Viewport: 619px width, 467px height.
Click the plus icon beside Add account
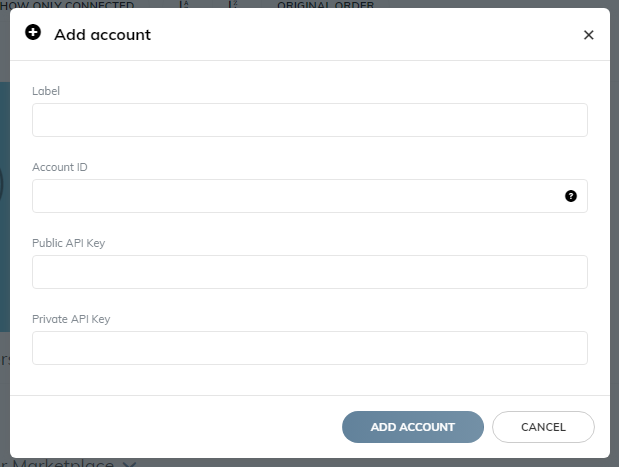[x=33, y=32]
